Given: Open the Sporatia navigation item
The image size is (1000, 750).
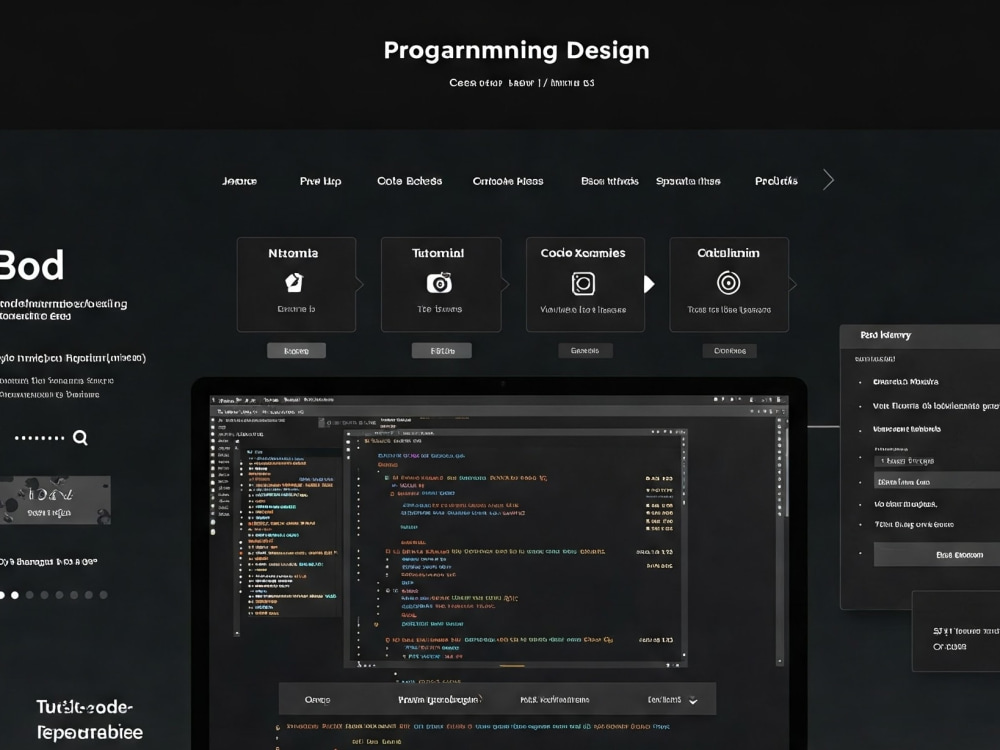Looking at the screenshot, I should click(688, 181).
